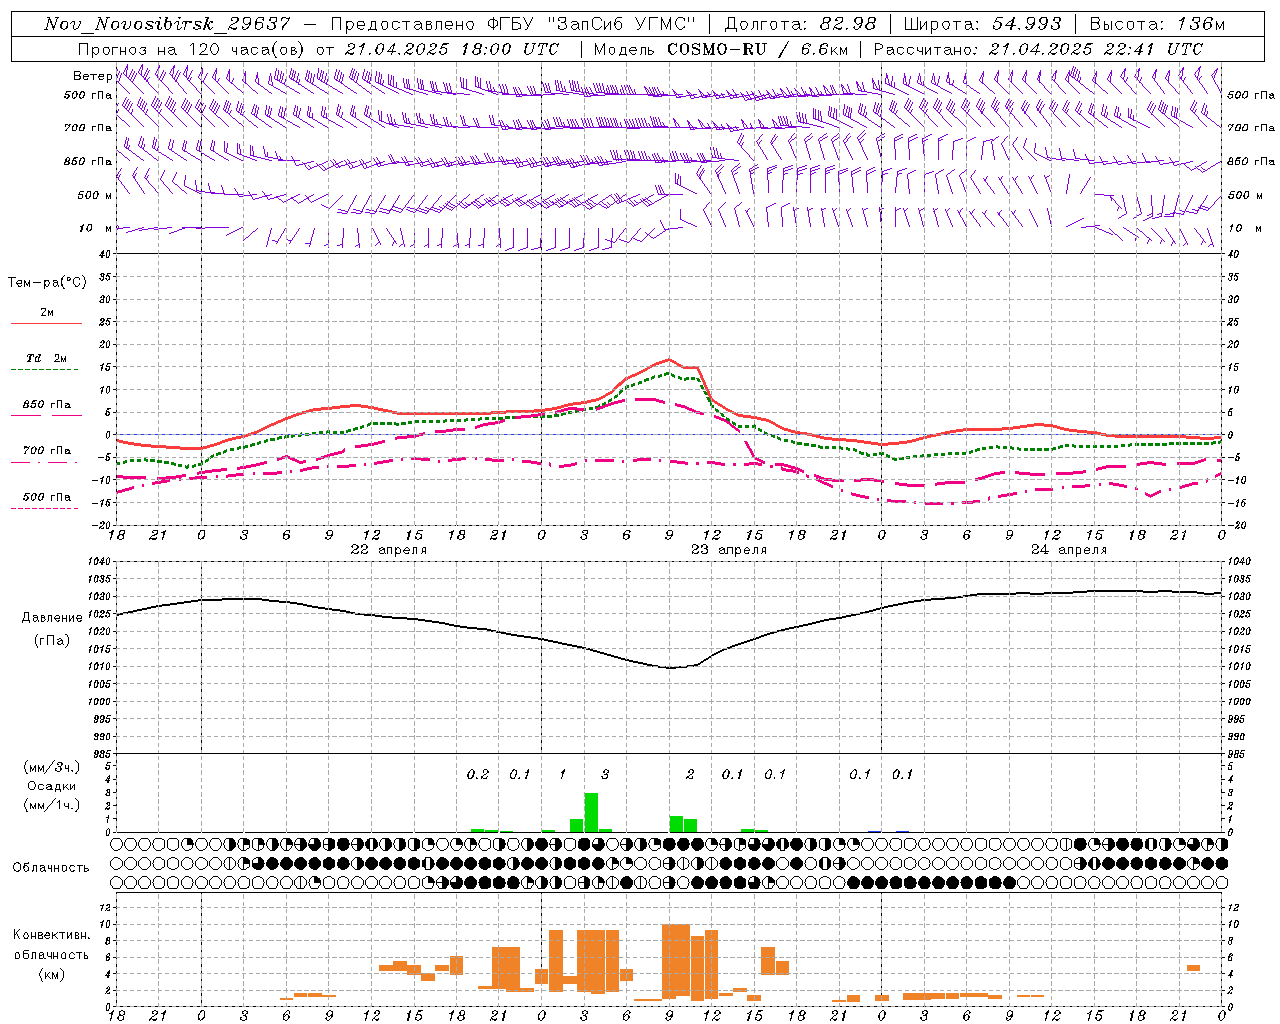Click the "(мм/3ч.)" precipitation unit label
Image resolution: width=1280 pixels, height=1024 pixels.
click(x=52, y=768)
